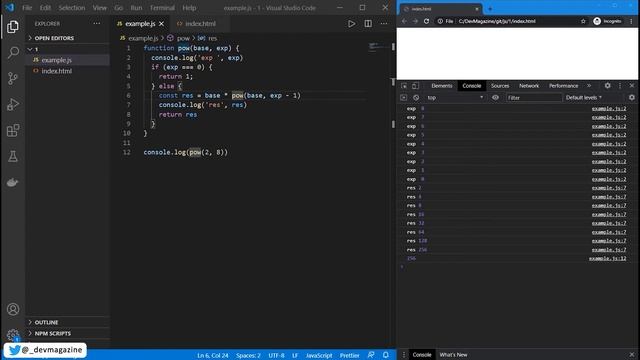
Task: Open editor More Actions ellipsis
Action: pyautogui.click(x=384, y=24)
